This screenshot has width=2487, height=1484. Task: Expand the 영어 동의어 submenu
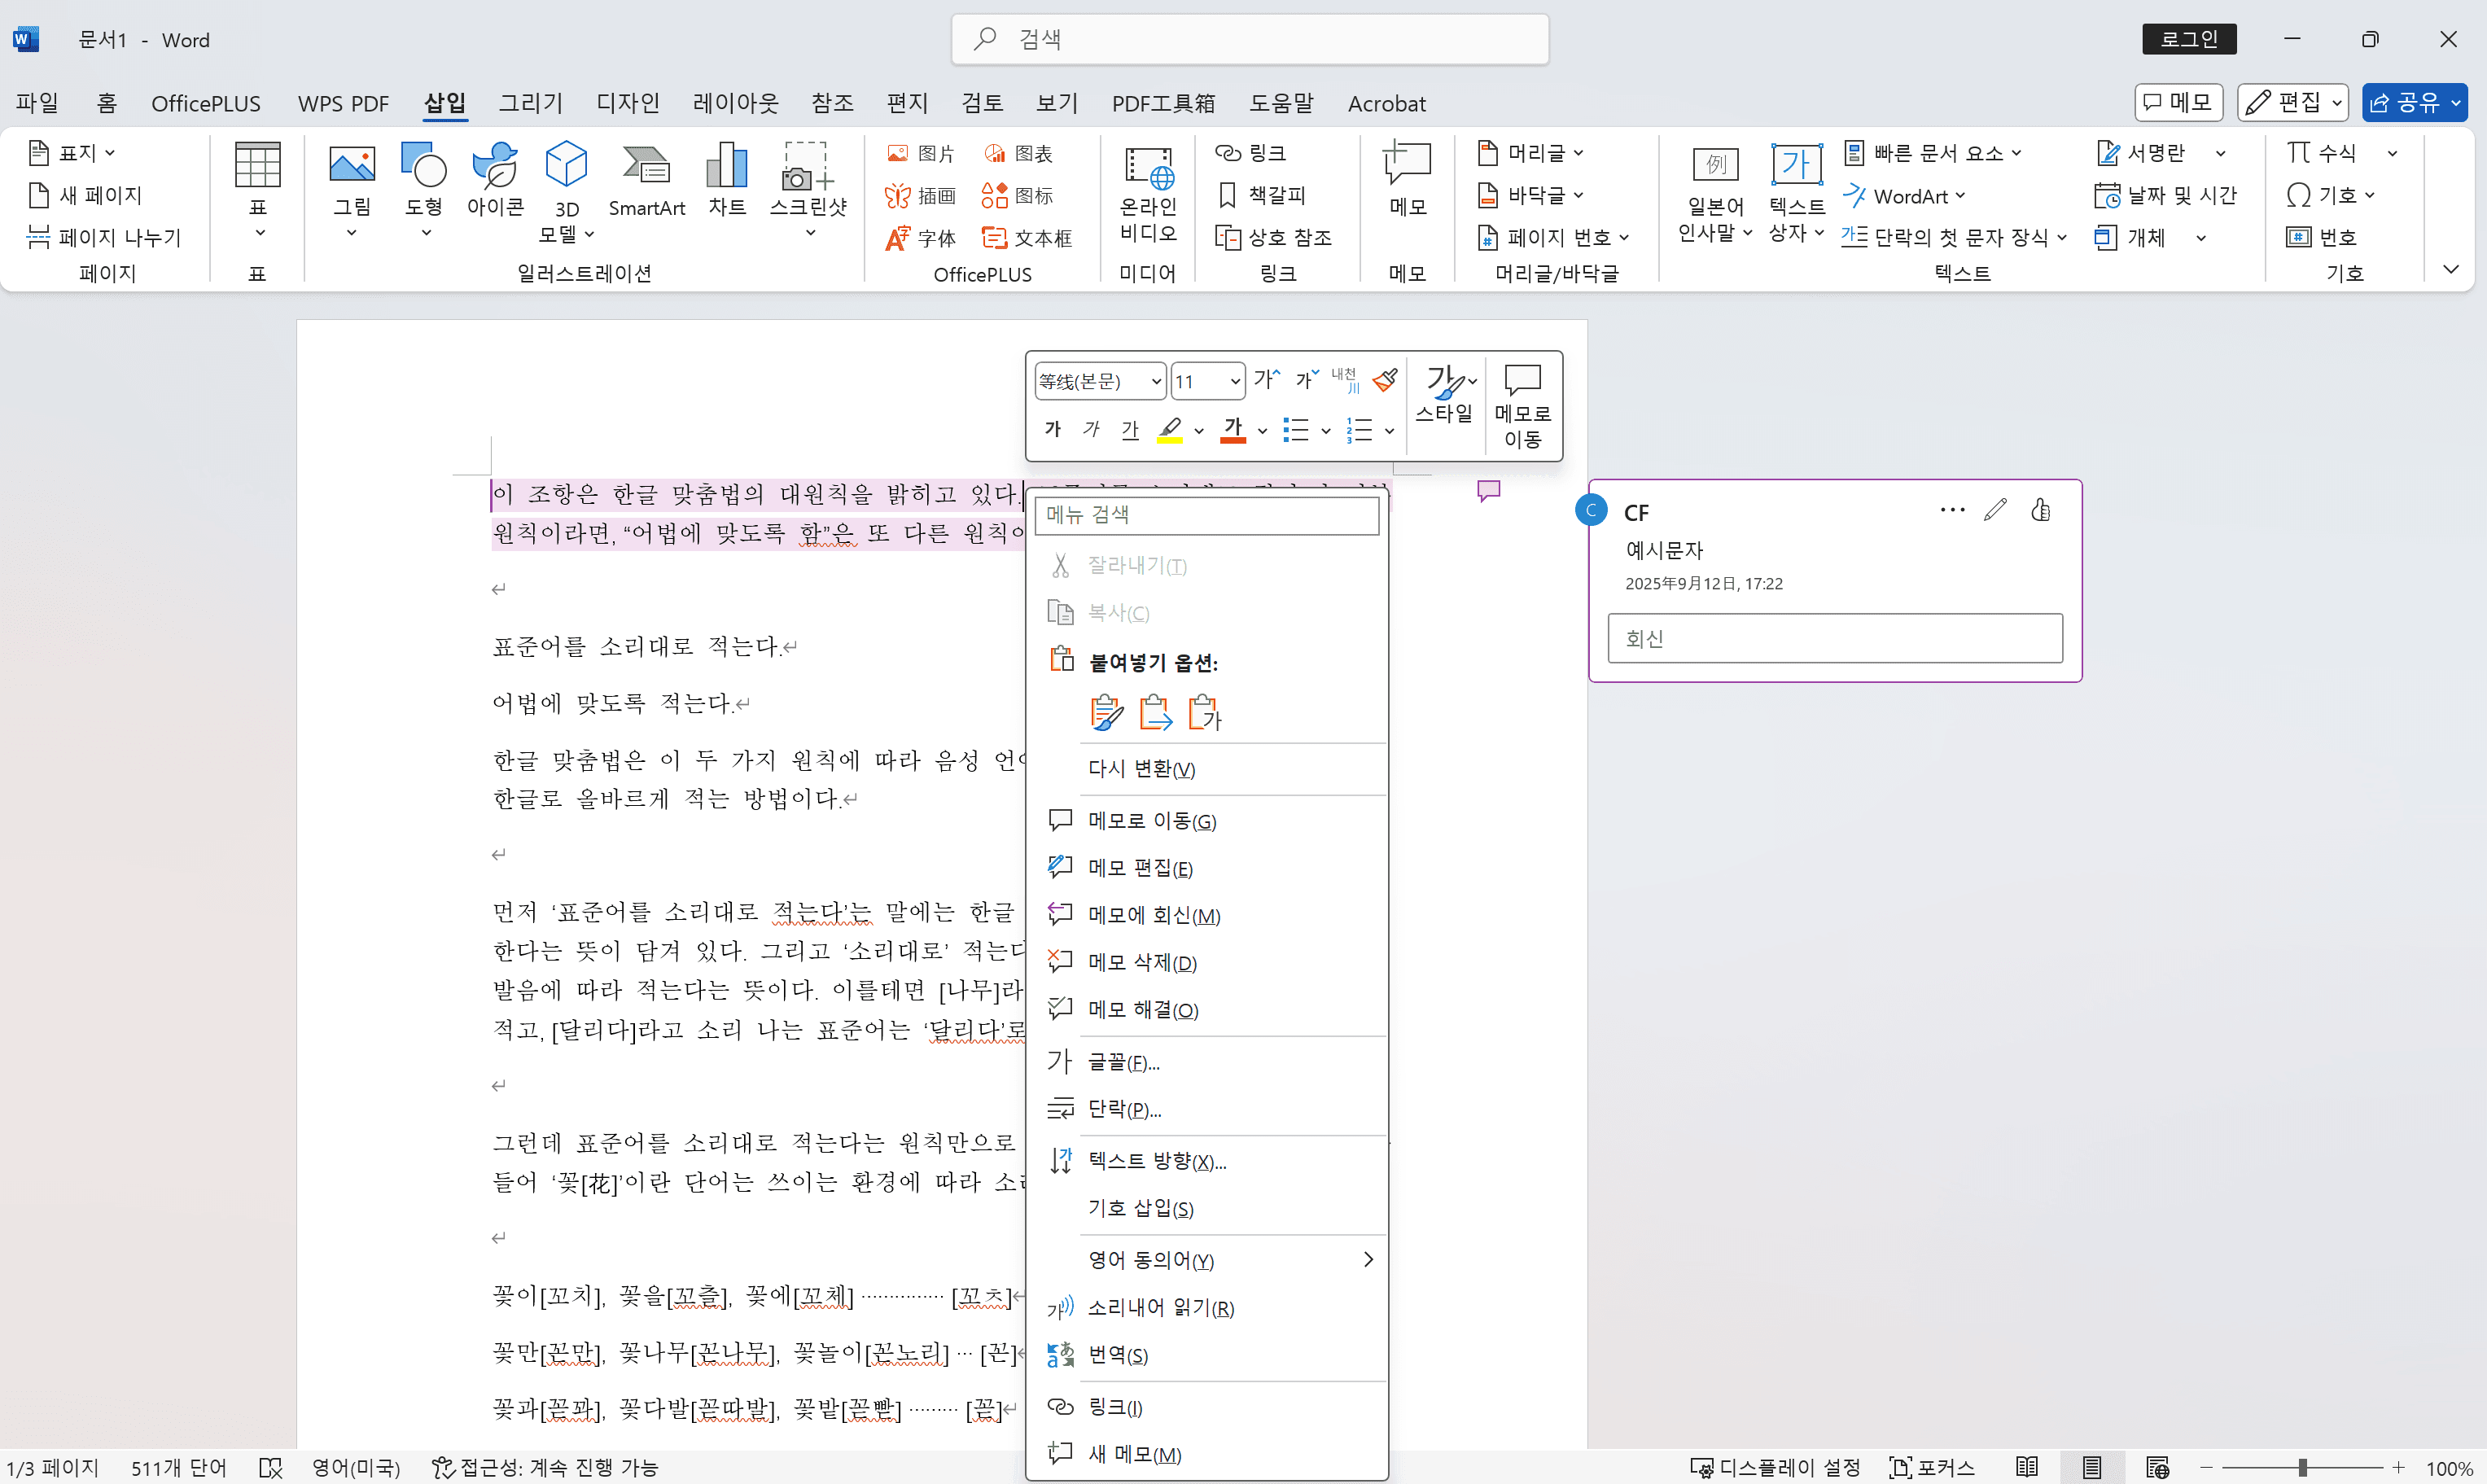coord(1369,1259)
